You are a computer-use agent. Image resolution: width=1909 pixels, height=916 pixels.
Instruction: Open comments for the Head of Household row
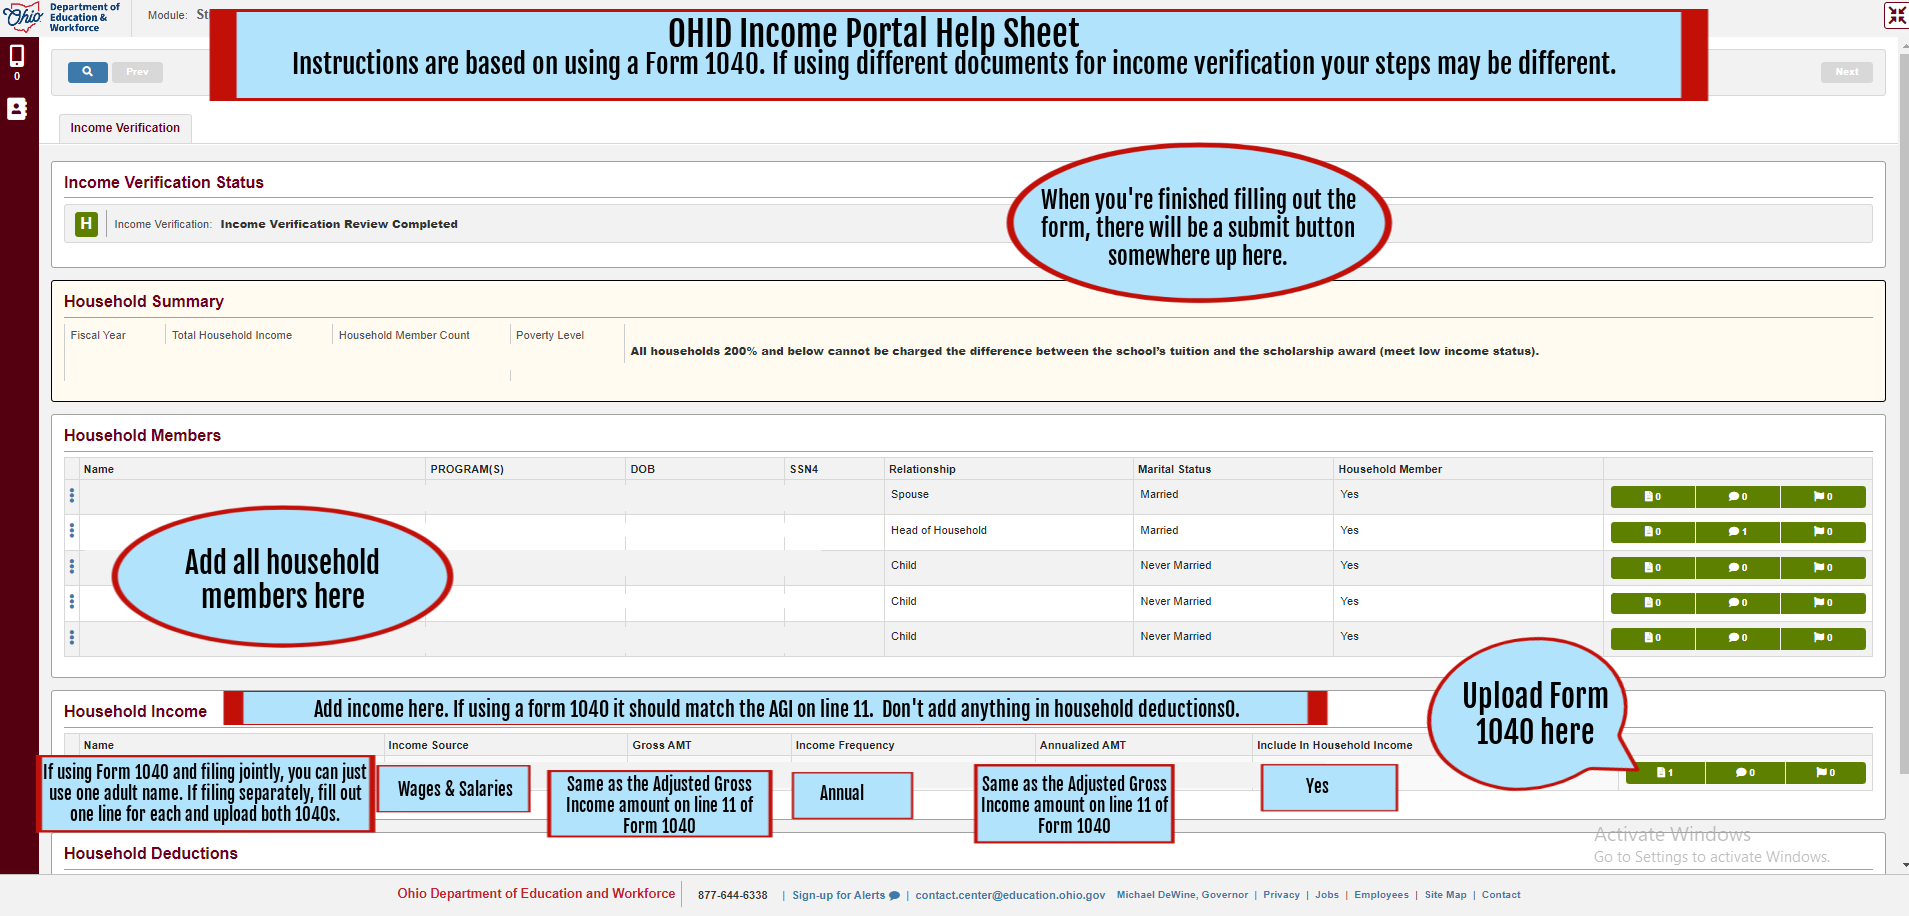(x=1737, y=532)
